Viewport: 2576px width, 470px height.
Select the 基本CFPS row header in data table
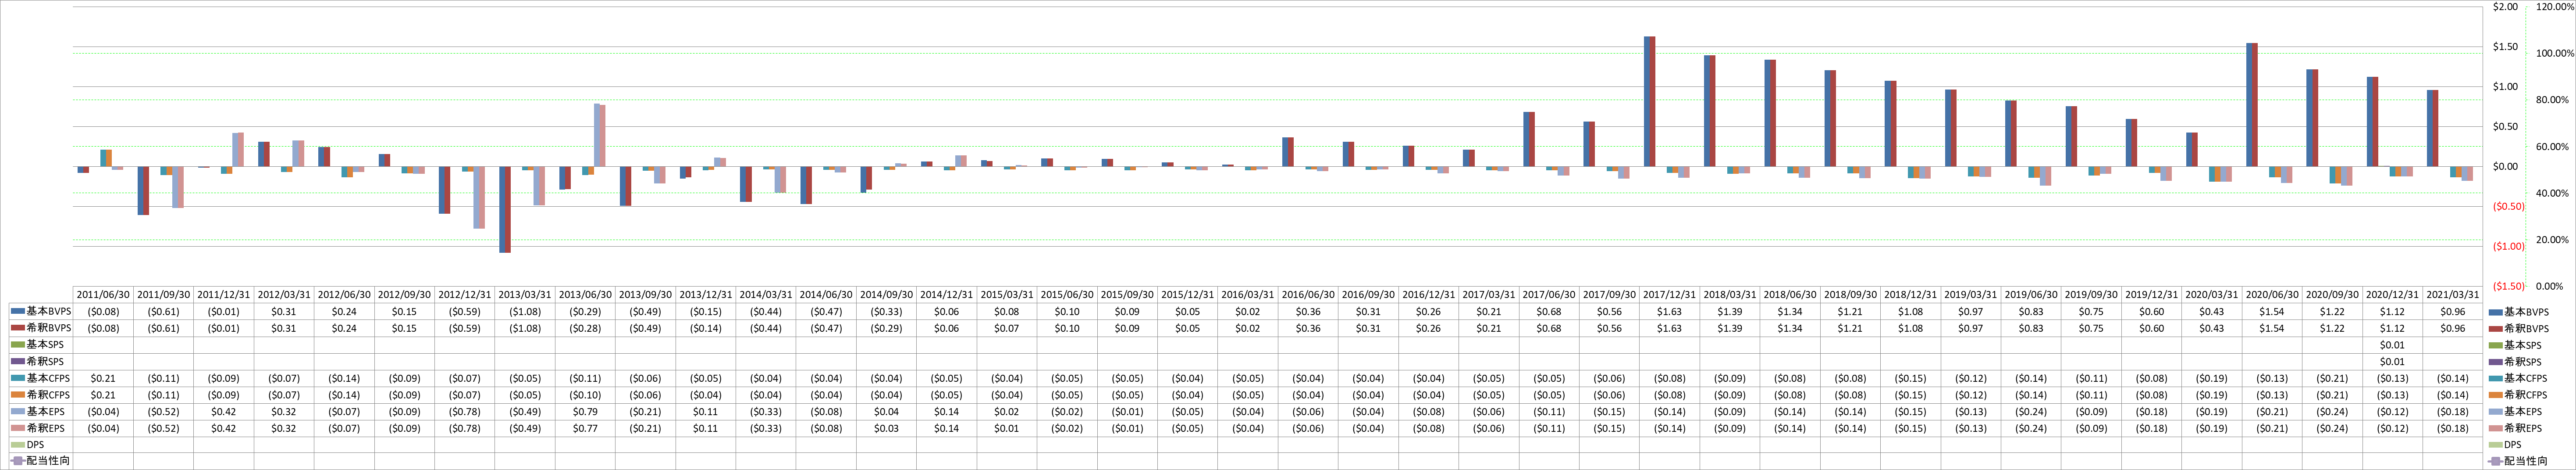point(41,378)
